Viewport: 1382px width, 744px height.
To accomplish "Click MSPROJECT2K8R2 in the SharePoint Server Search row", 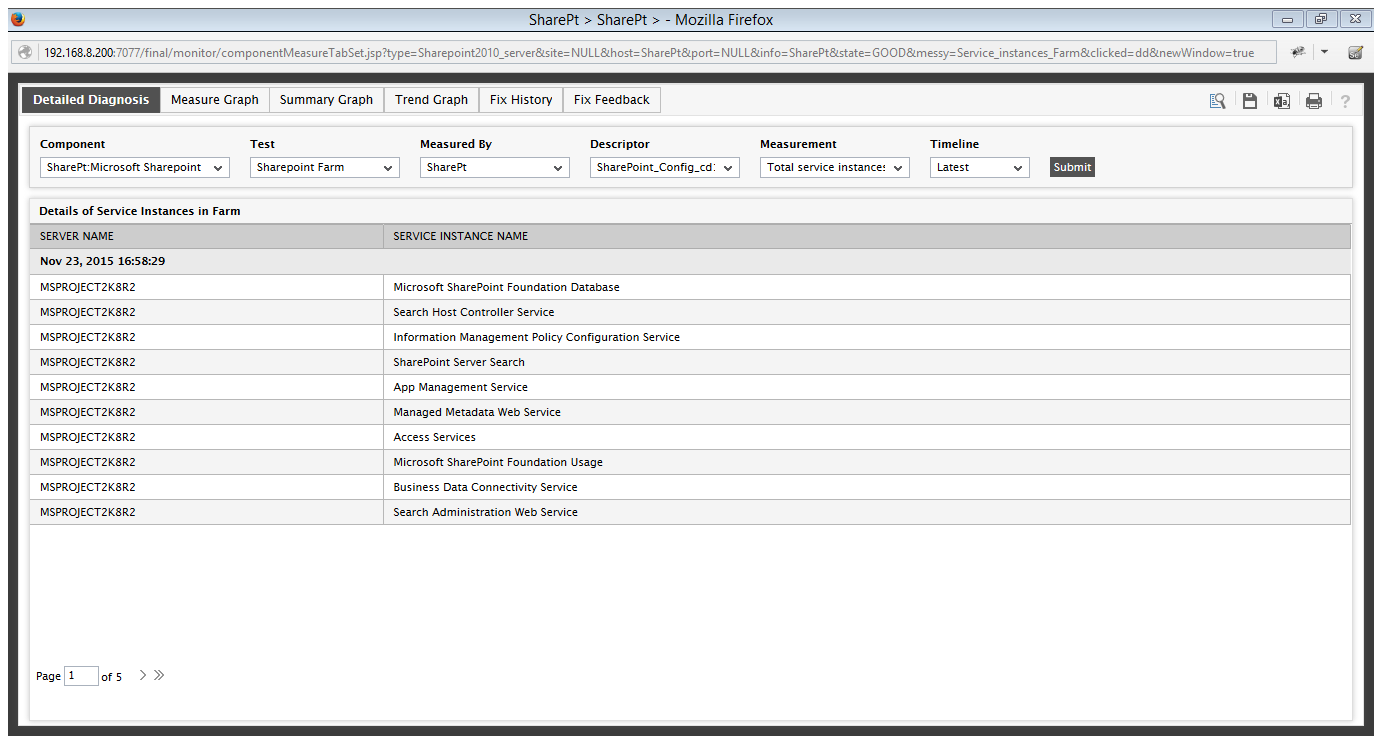I will tap(87, 362).
